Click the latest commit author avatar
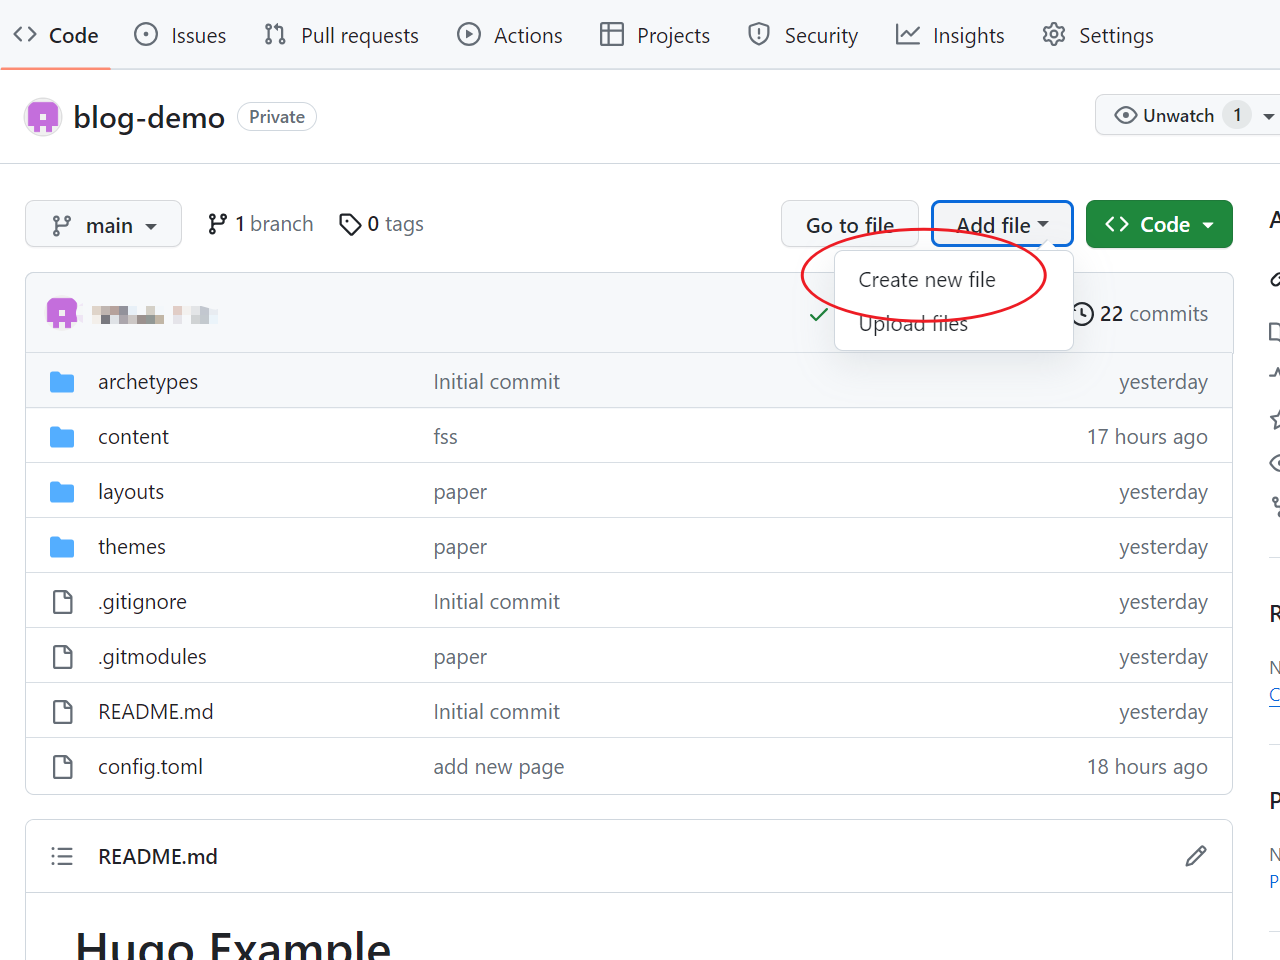 [x=62, y=313]
